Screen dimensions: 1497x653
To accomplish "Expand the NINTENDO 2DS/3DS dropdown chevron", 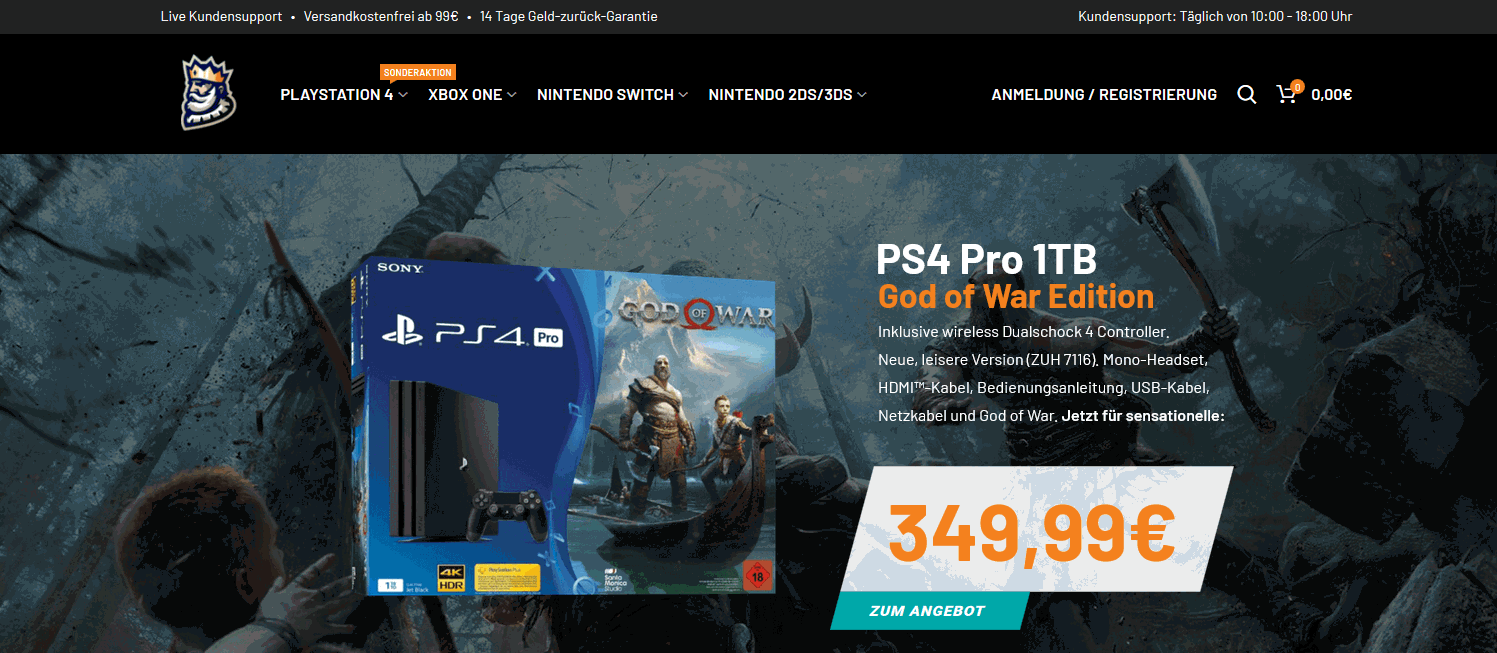I will (861, 95).
